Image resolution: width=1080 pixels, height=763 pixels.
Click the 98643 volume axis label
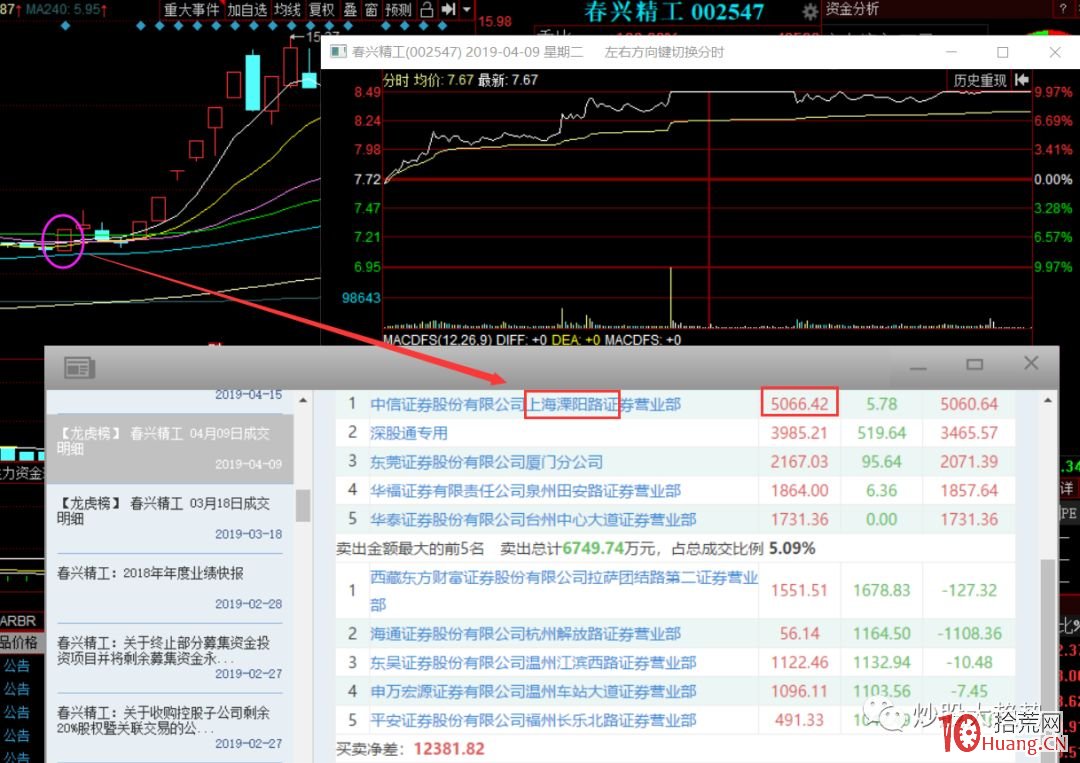[362, 297]
